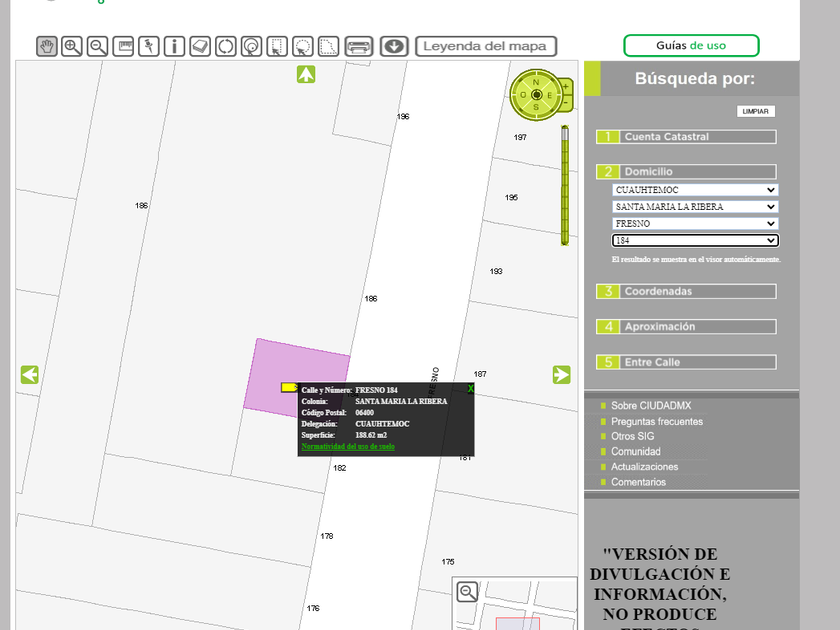Image resolution: width=840 pixels, height=630 pixels.
Task: Click the download arrow icon
Action: (x=394, y=46)
